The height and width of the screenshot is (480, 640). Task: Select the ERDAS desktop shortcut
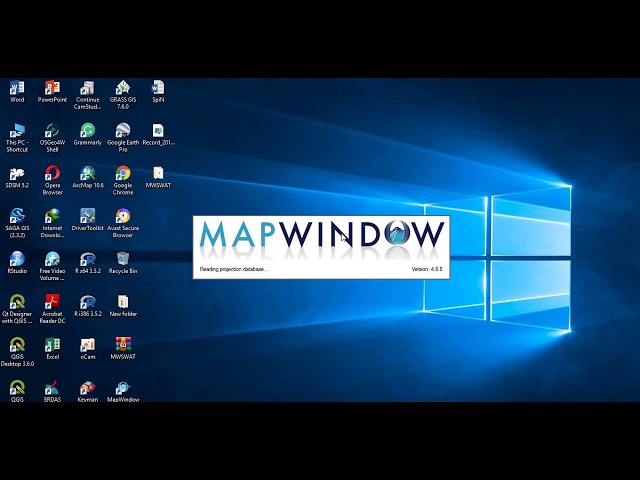(52, 391)
